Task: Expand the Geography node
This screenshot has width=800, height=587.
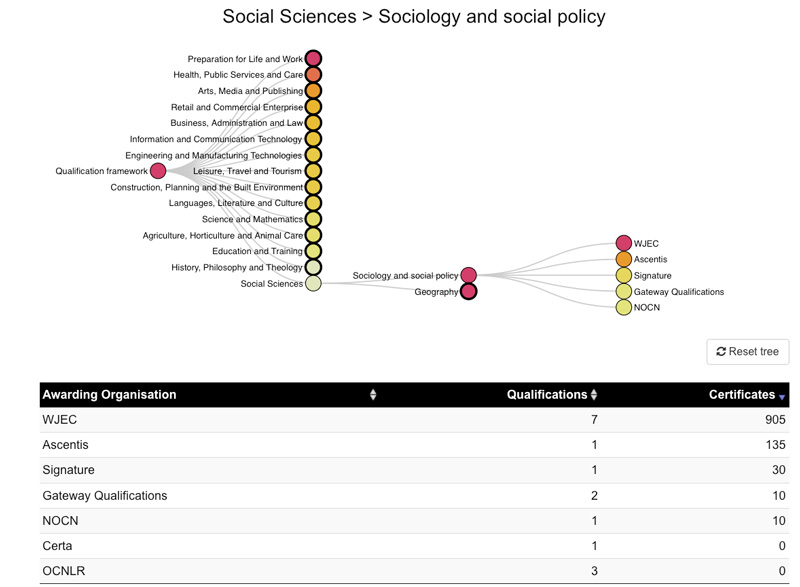Action: pos(468,292)
